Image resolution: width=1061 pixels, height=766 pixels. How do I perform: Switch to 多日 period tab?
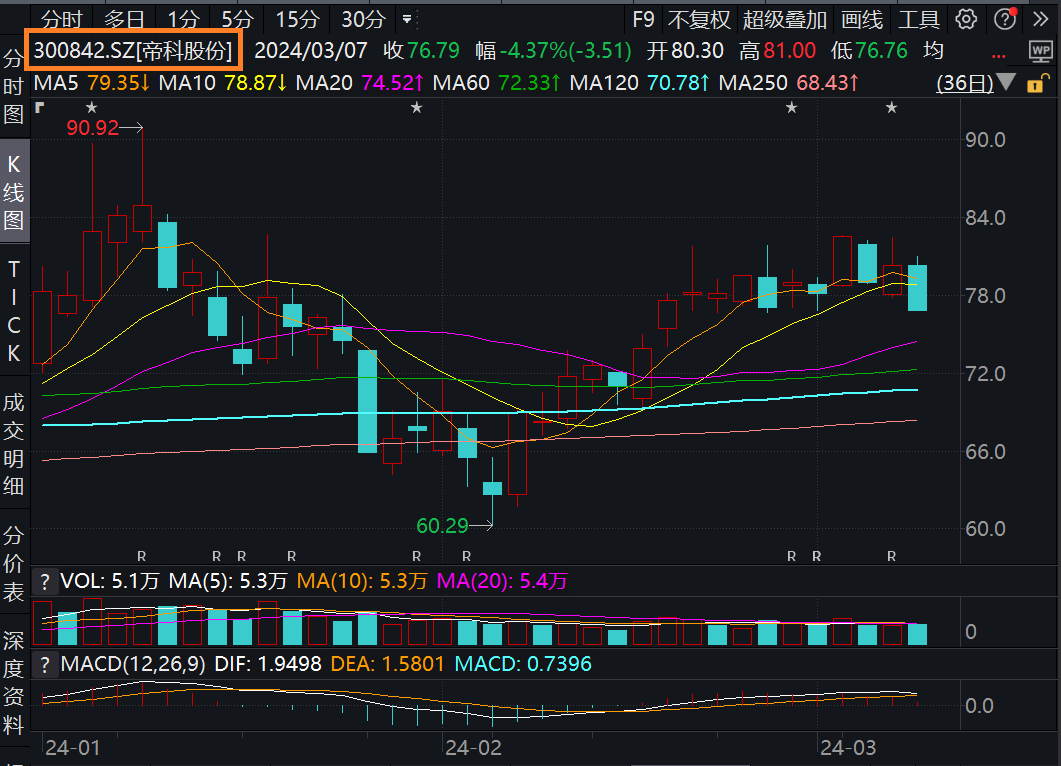coord(124,20)
